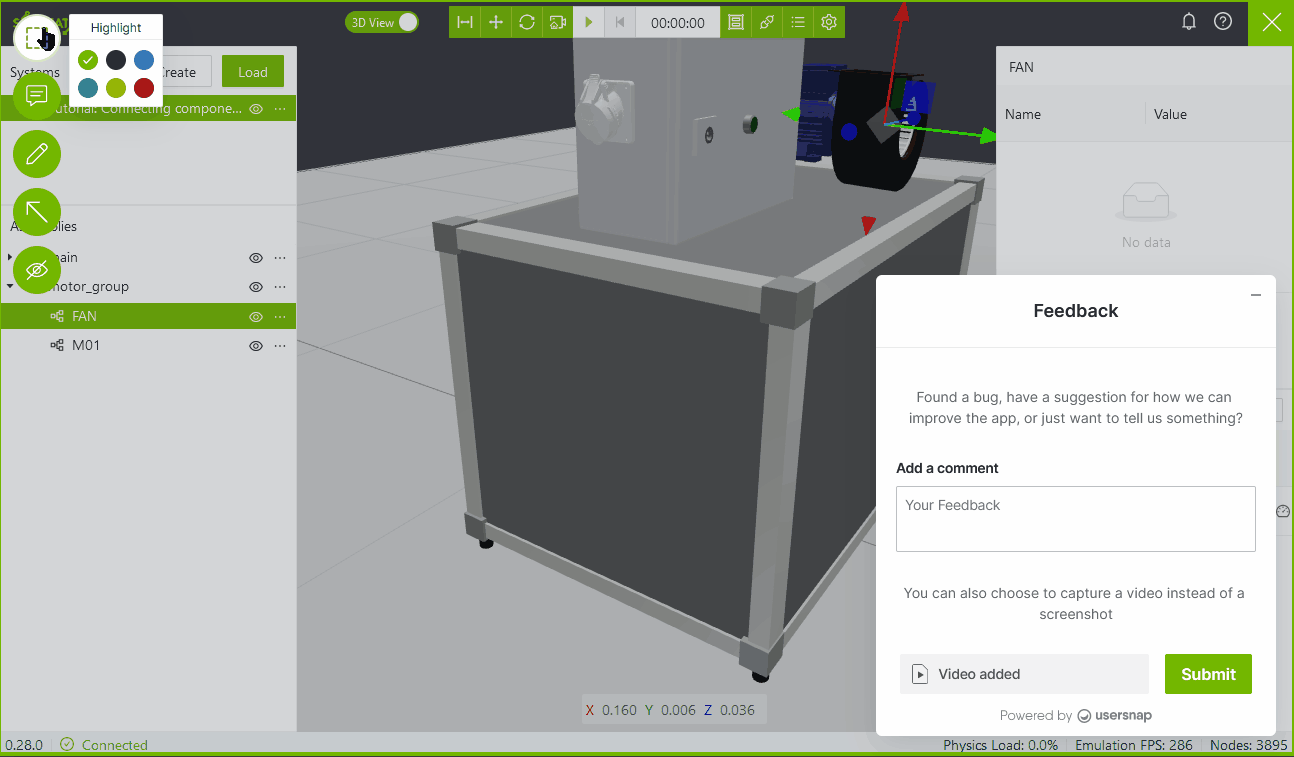
Task: Open the comment annotation tool
Action: click(37, 96)
